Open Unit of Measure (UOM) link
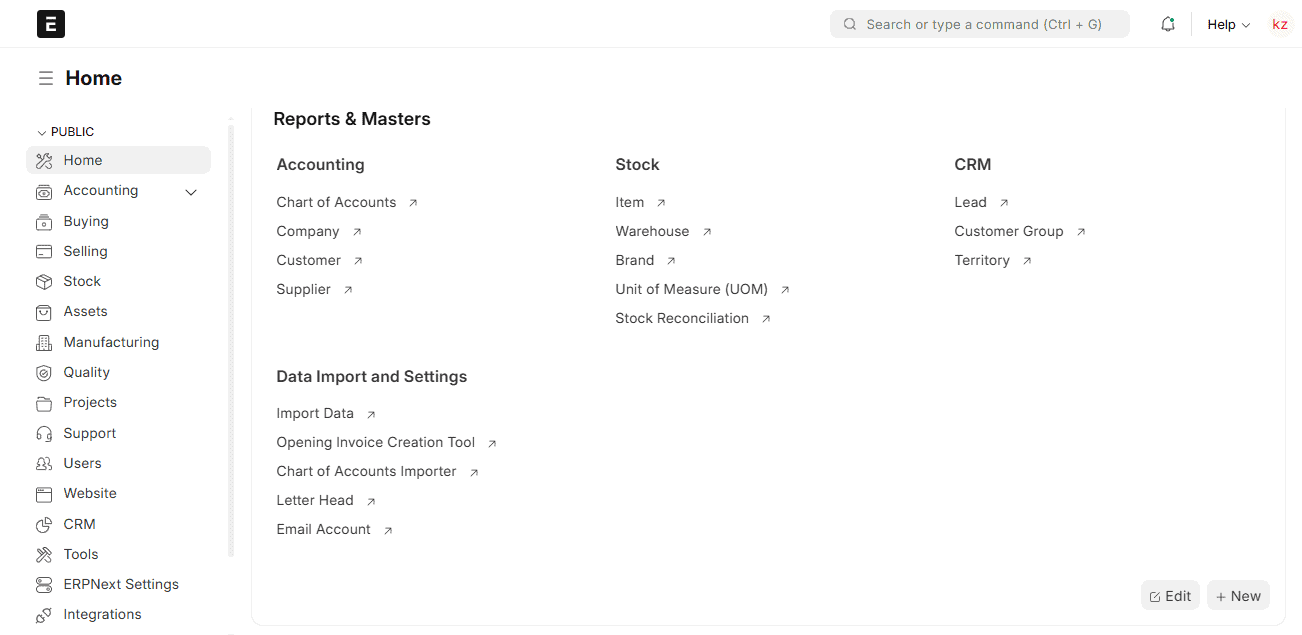 (692, 289)
